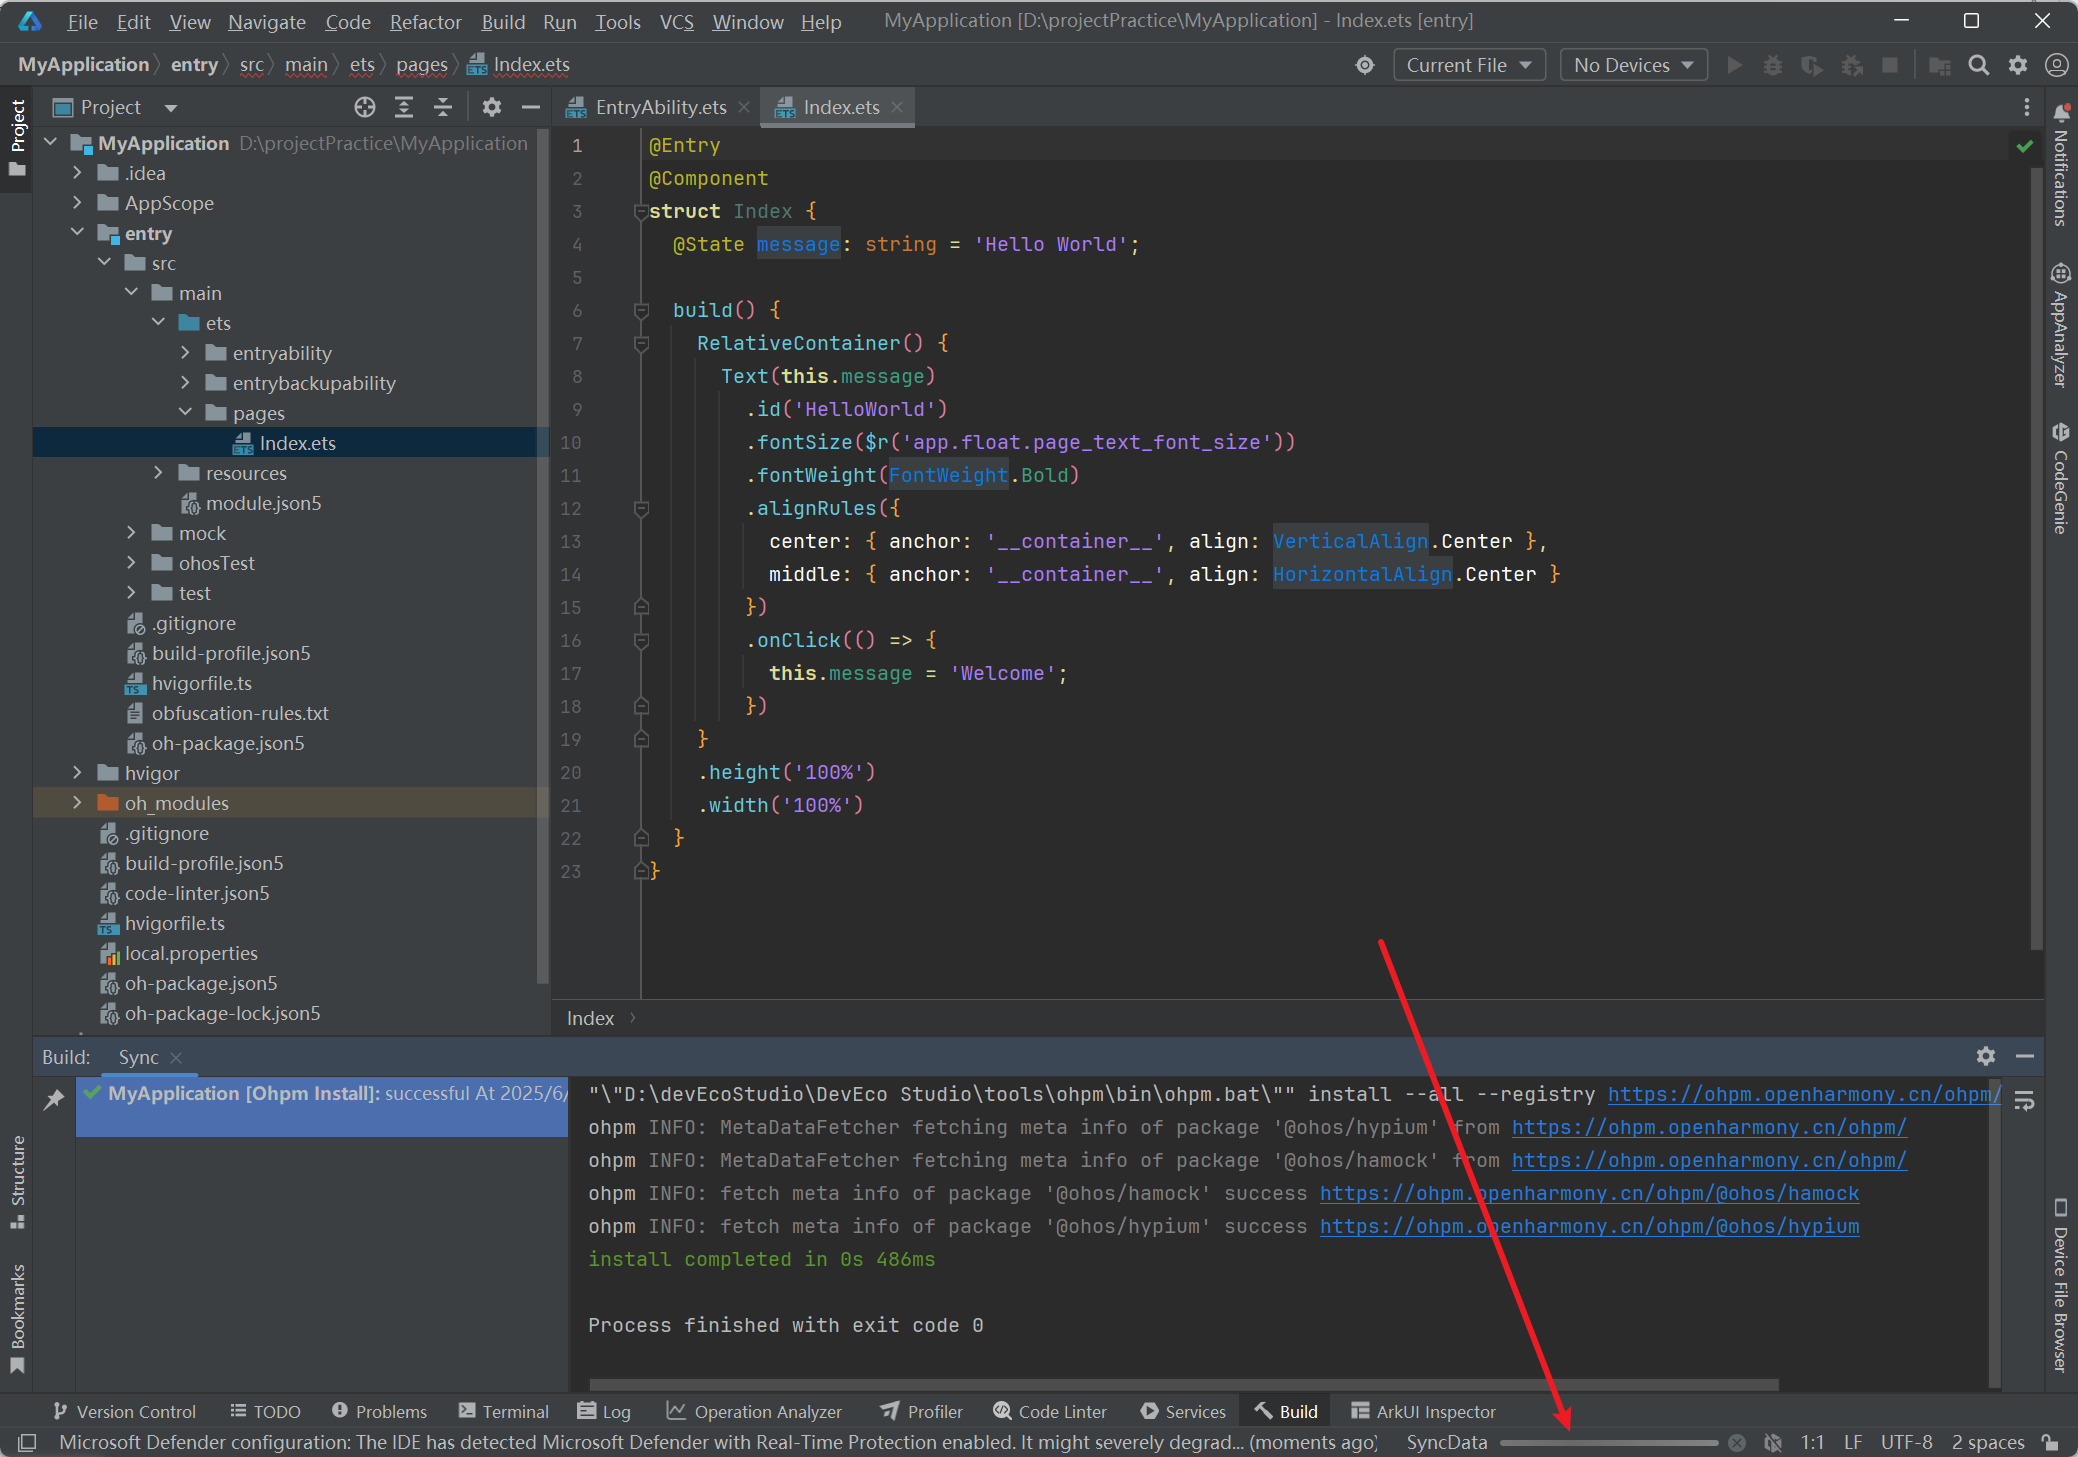This screenshot has width=2078, height=1457.
Task: Expand the oh_modules folder
Action: point(77,803)
